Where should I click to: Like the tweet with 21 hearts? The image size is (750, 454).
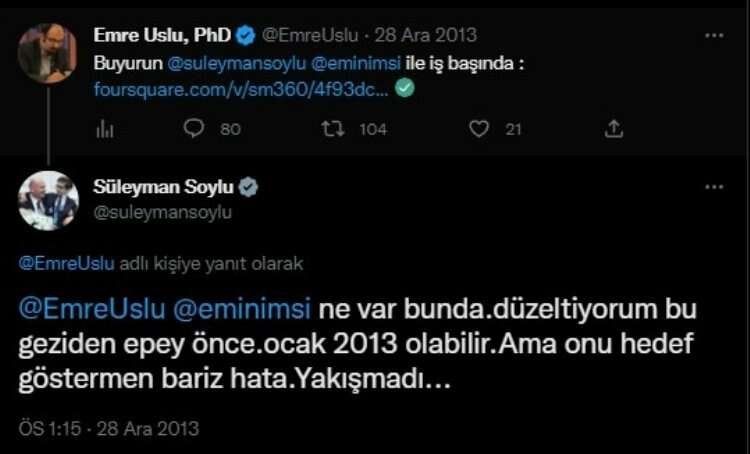479,129
